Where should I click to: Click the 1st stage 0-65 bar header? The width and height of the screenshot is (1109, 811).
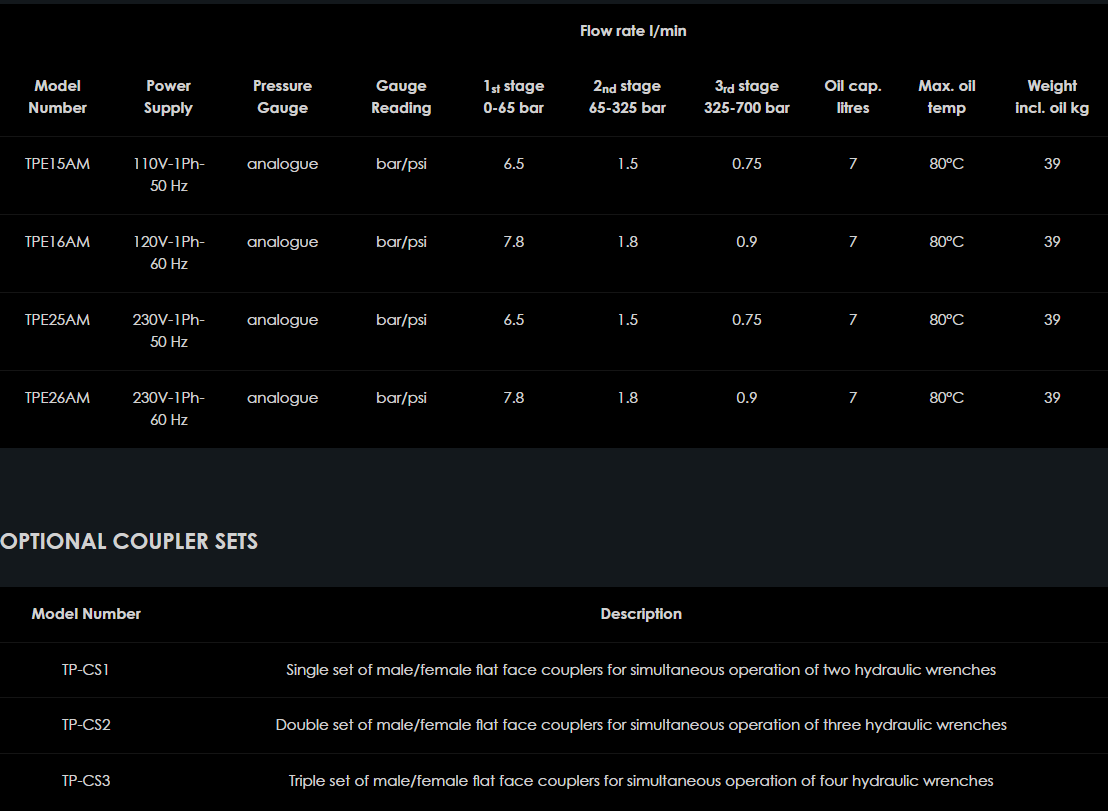click(513, 97)
